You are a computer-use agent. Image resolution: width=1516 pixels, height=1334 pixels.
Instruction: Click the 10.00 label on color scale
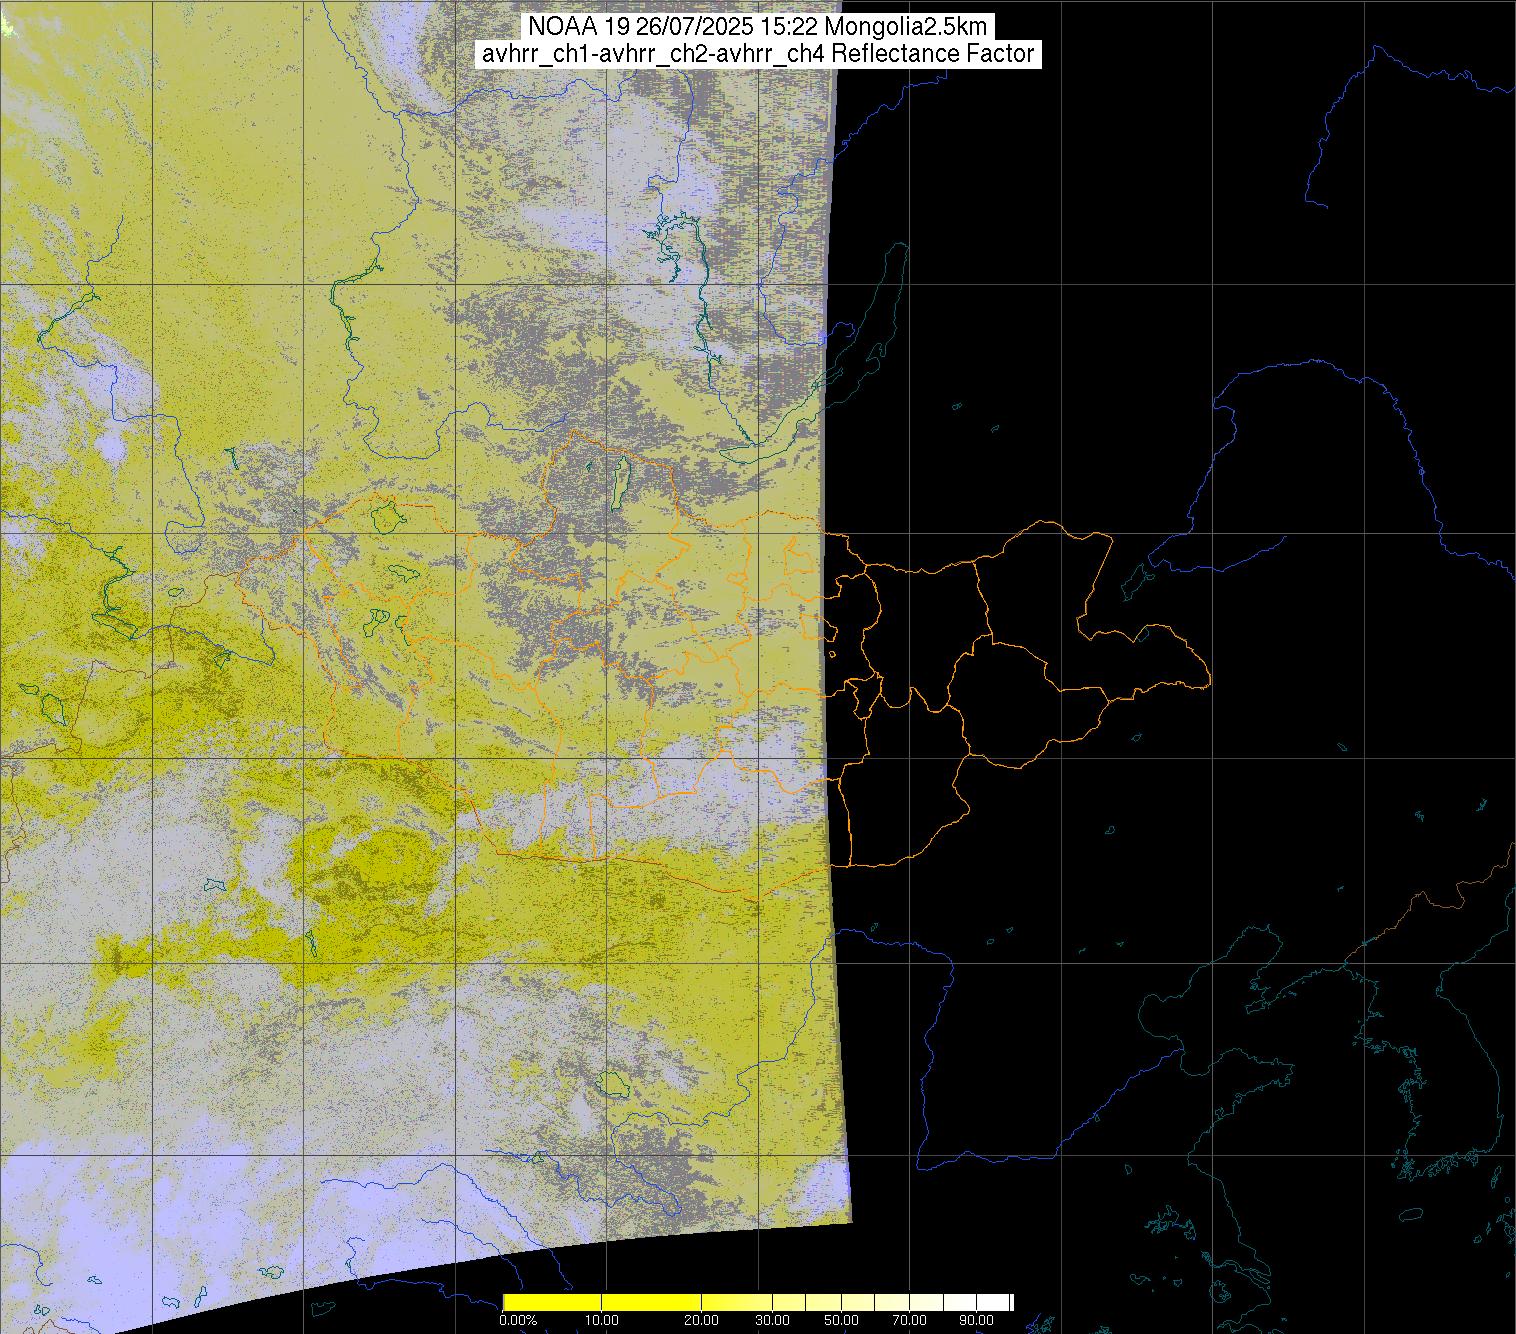(x=601, y=1321)
